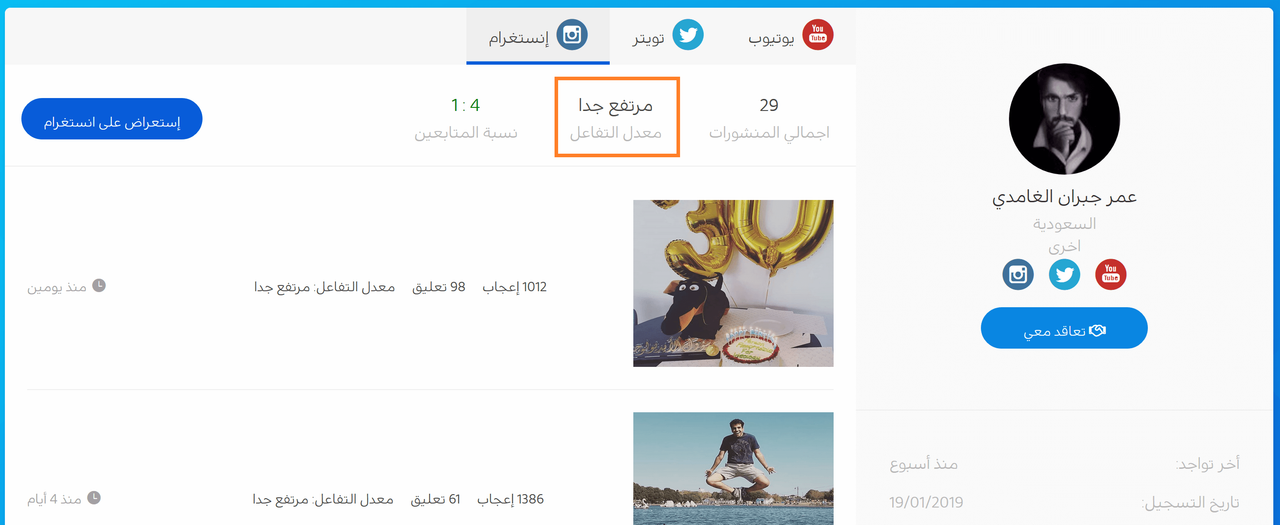Click the تعاقد معي button

click(1064, 328)
